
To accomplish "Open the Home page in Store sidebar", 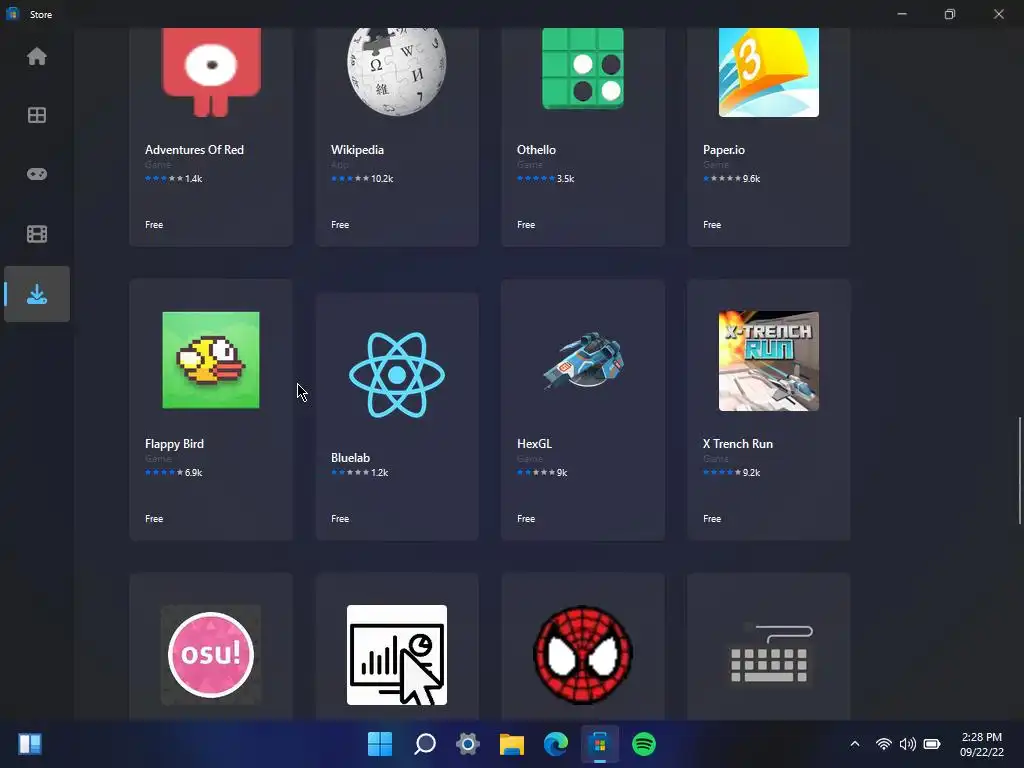I will tap(37, 57).
